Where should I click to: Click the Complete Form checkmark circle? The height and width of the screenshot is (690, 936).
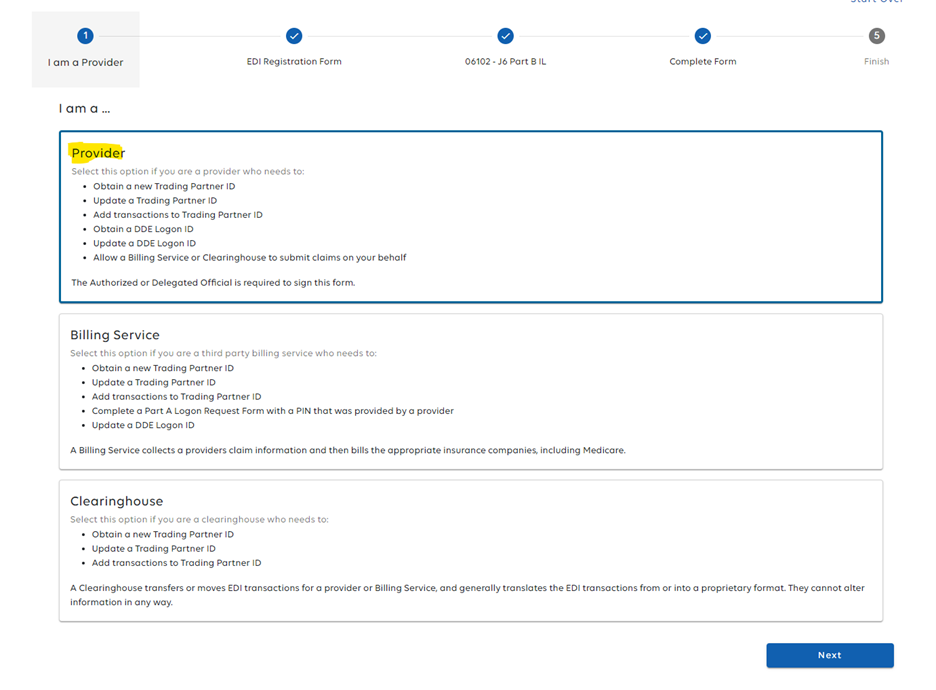[703, 36]
